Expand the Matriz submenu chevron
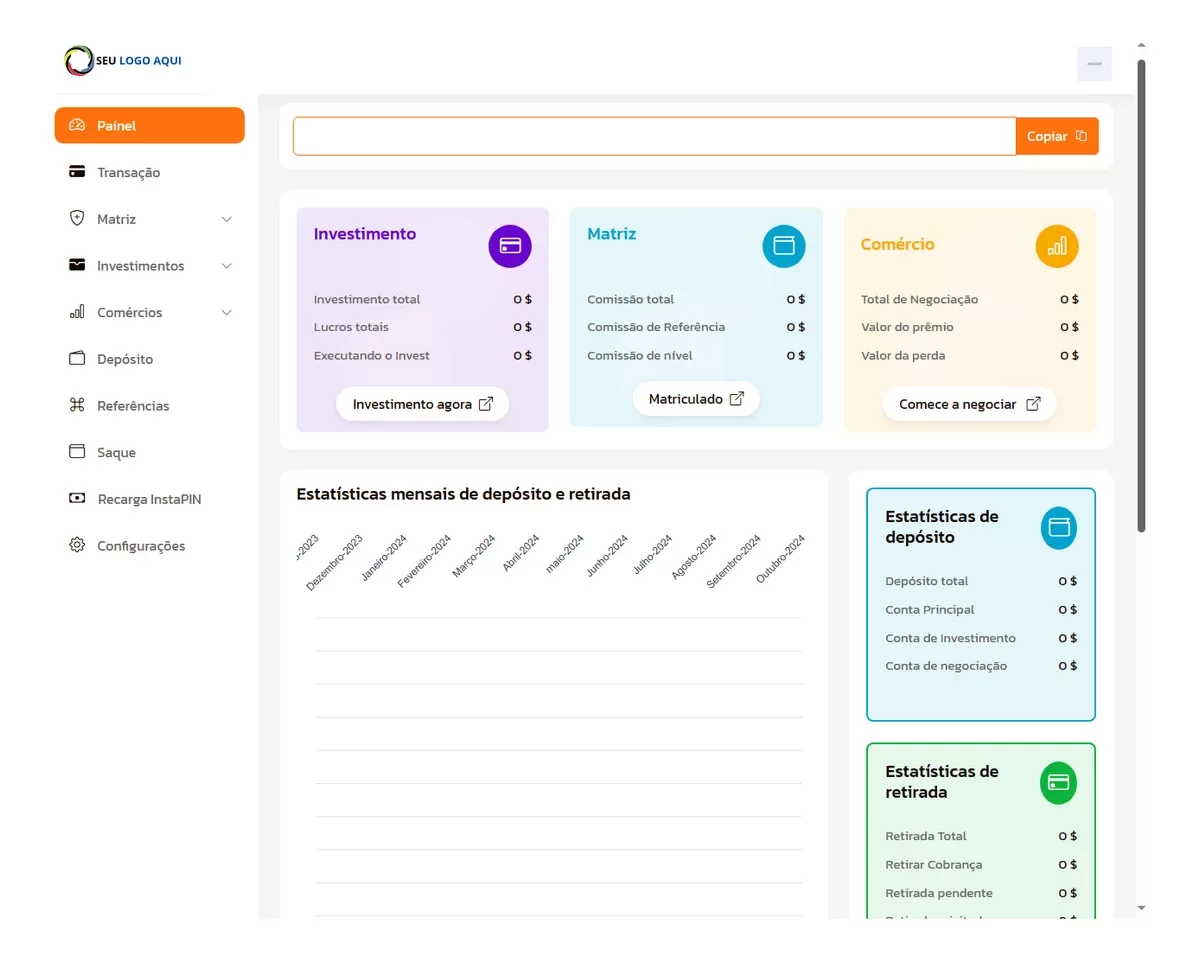 pos(226,219)
